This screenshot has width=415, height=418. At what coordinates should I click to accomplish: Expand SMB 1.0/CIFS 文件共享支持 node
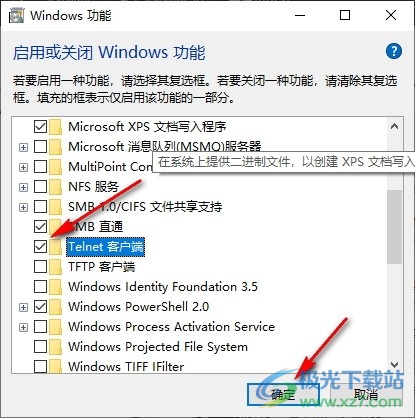(23, 207)
